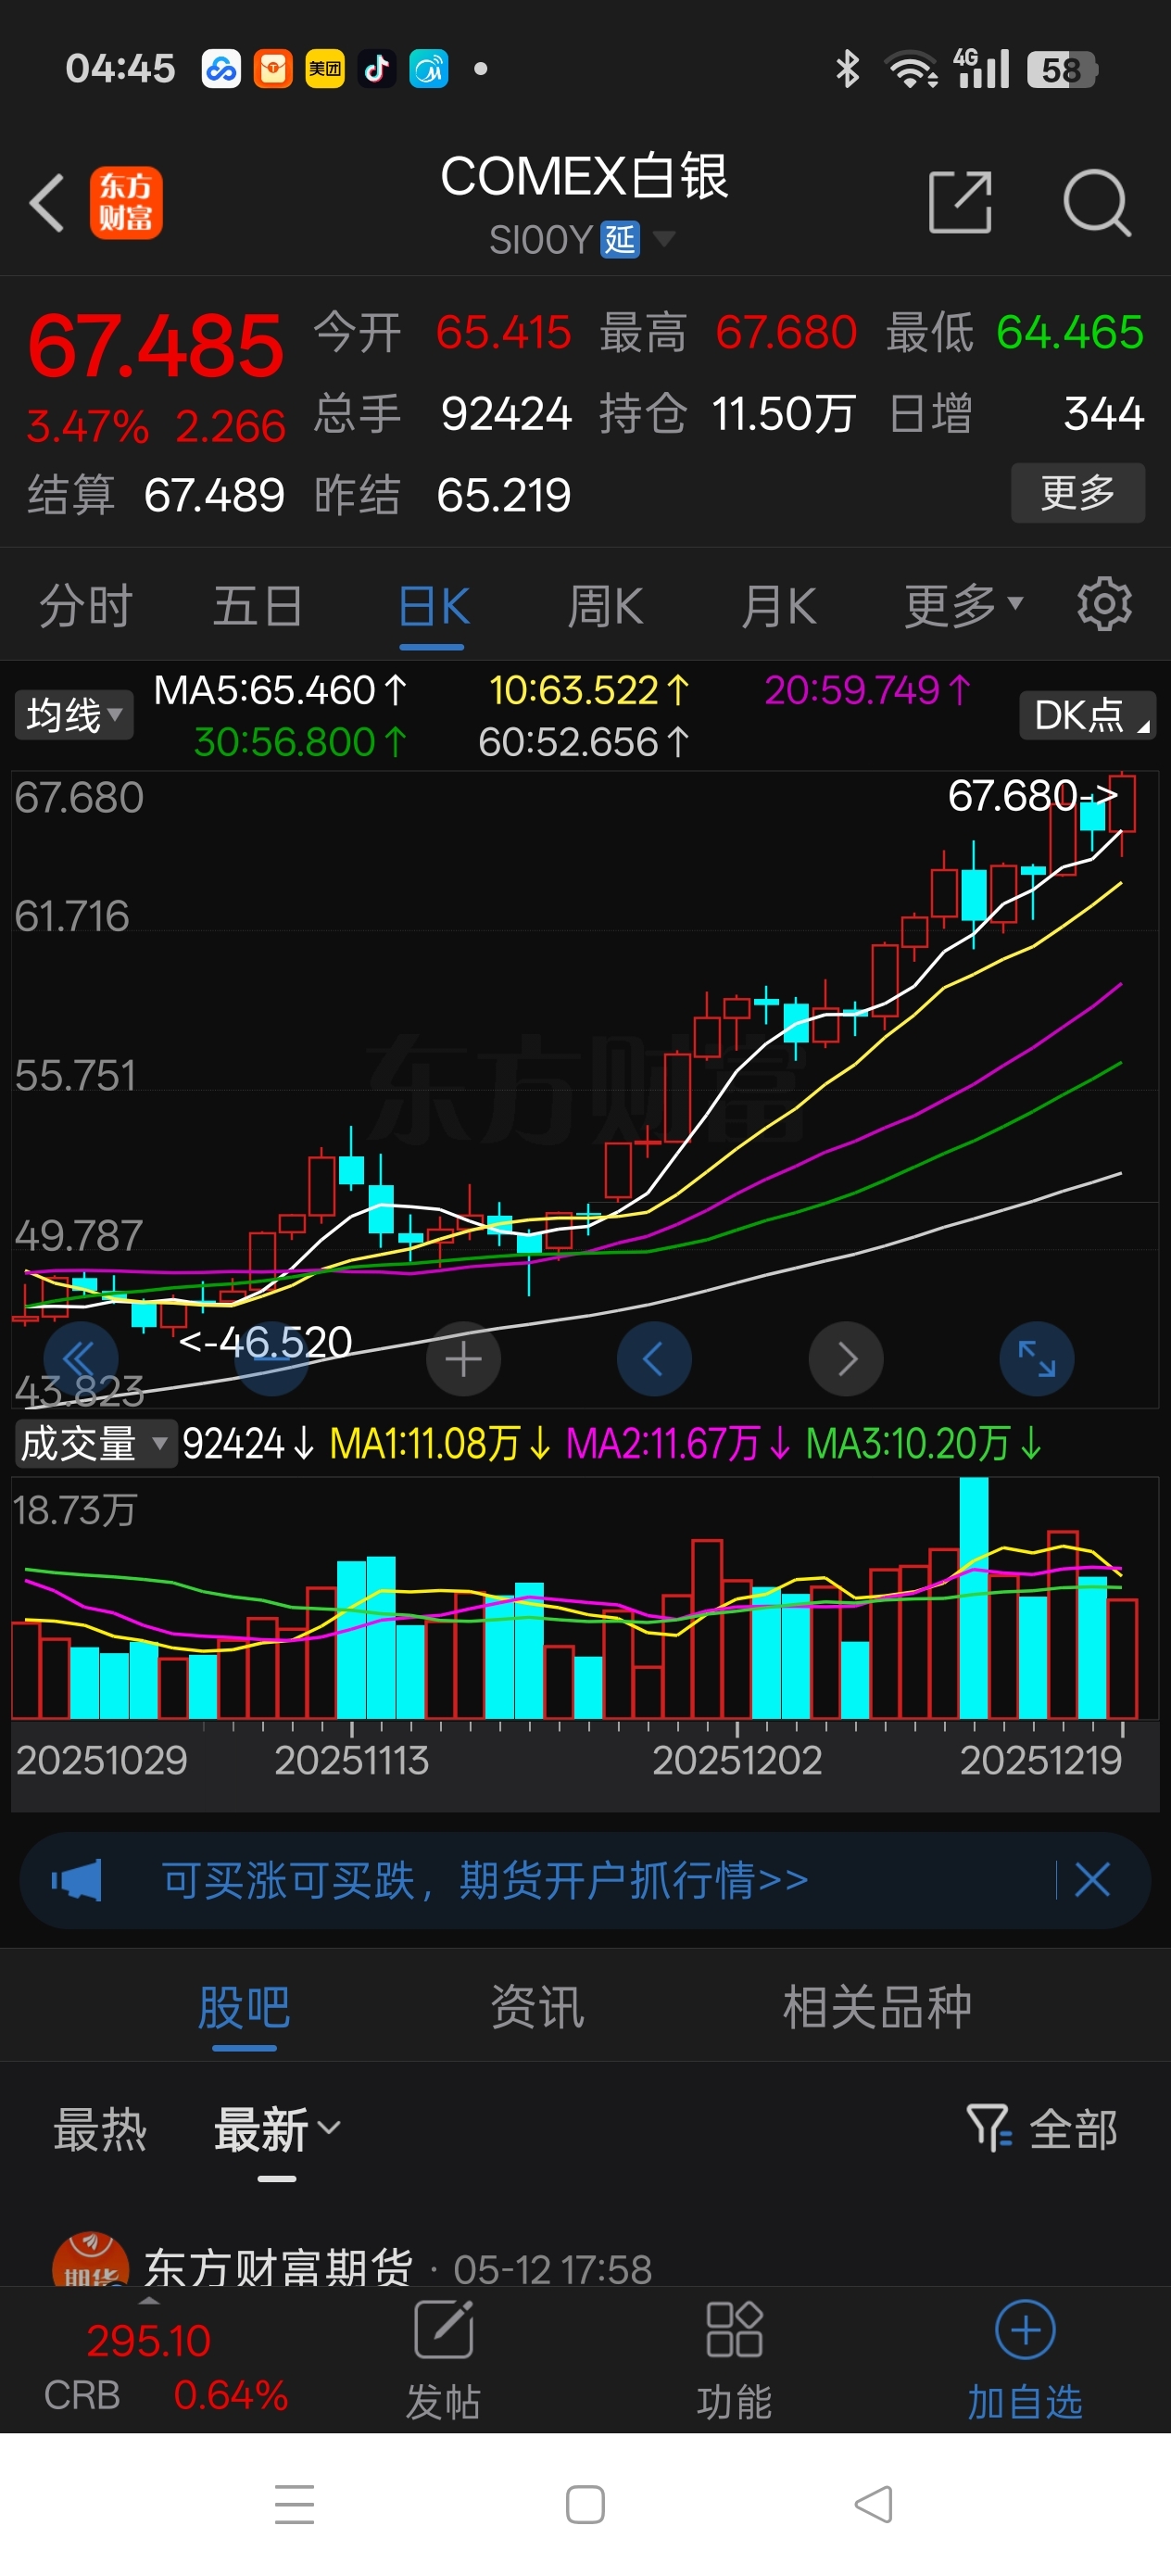Open the 股吧 forum tab
This screenshot has width=1171, height=2576.
coord(244,2007)
